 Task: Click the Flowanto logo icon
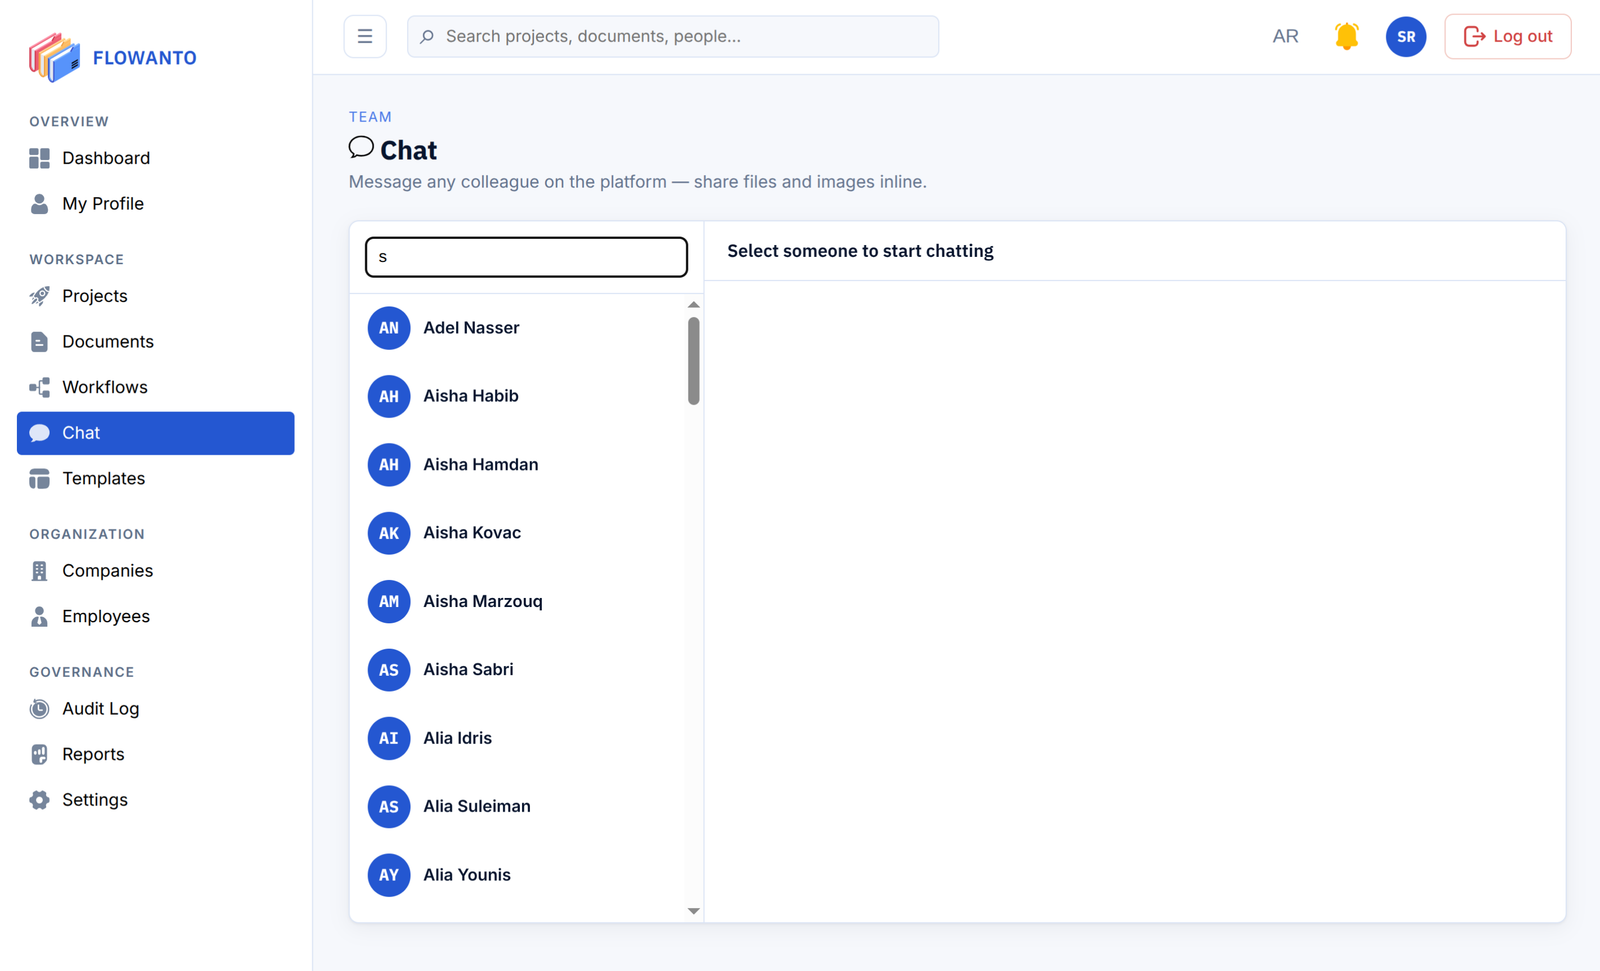[54, 57]
